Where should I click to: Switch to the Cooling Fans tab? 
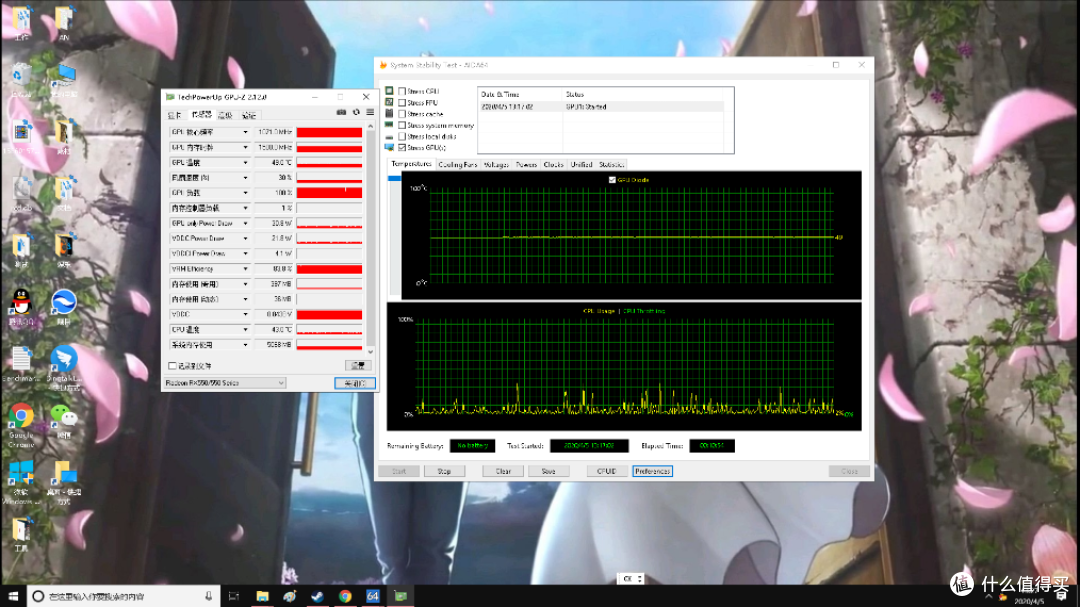tap(457, 165)
